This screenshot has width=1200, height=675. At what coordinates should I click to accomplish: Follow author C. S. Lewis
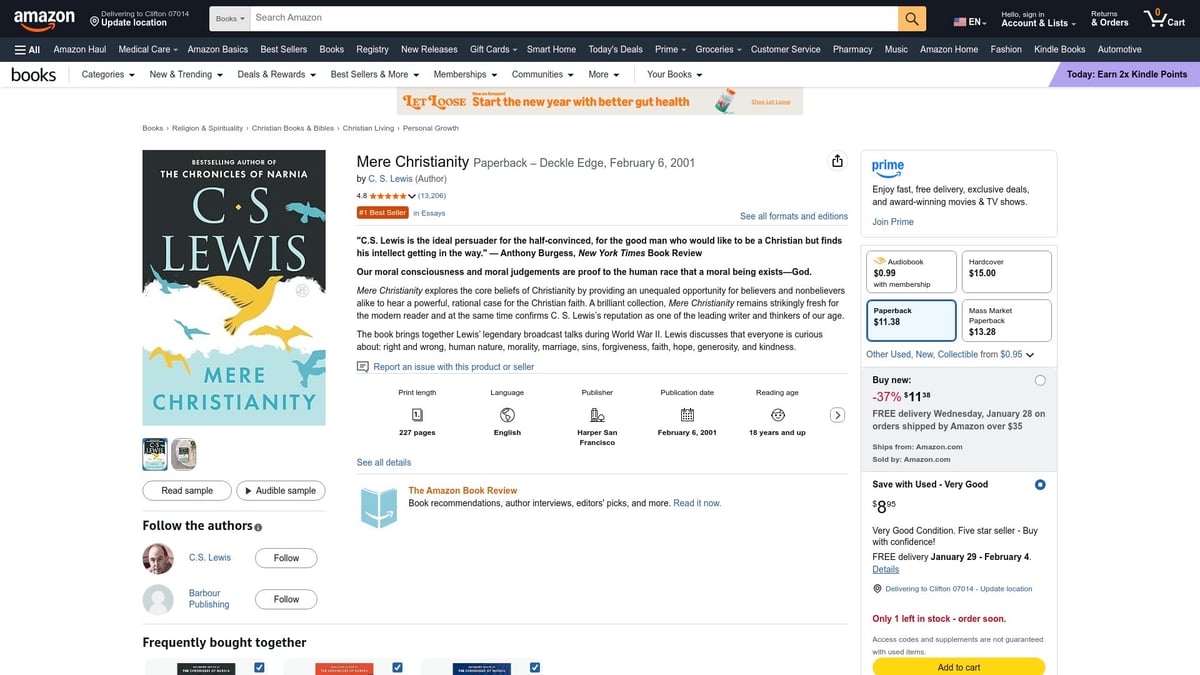[286, 557]
